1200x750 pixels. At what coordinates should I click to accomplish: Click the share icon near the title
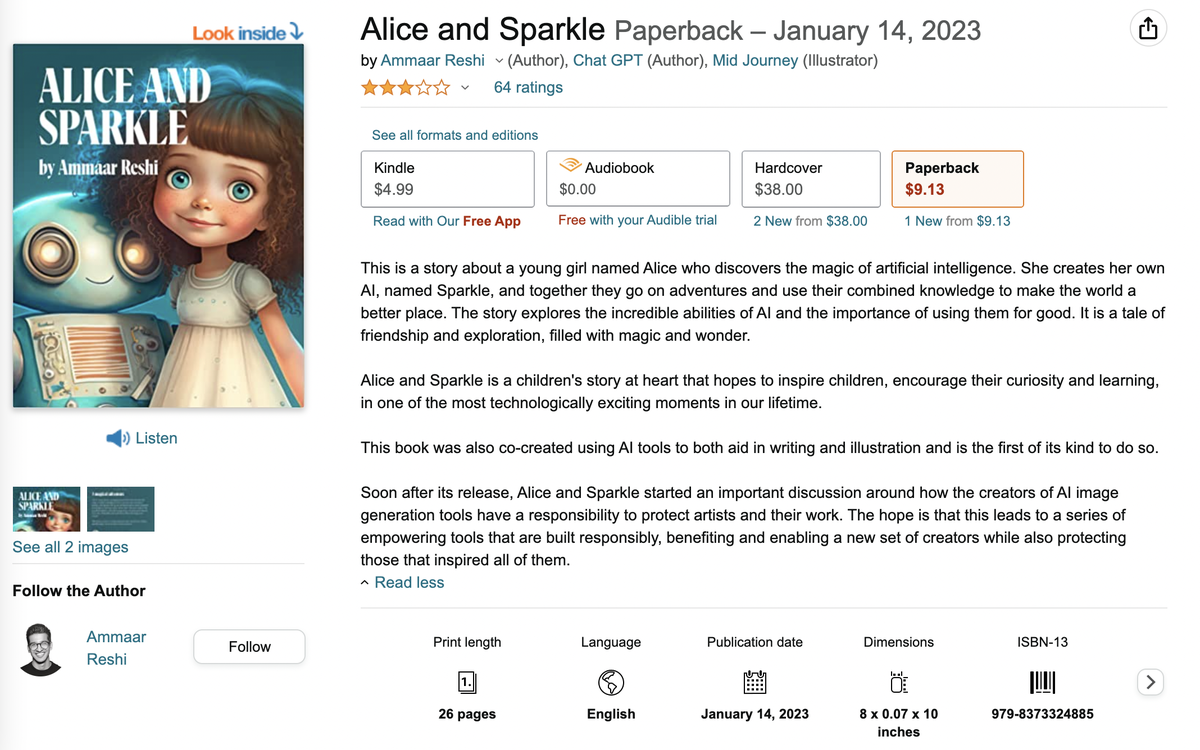pos(1148,28)
